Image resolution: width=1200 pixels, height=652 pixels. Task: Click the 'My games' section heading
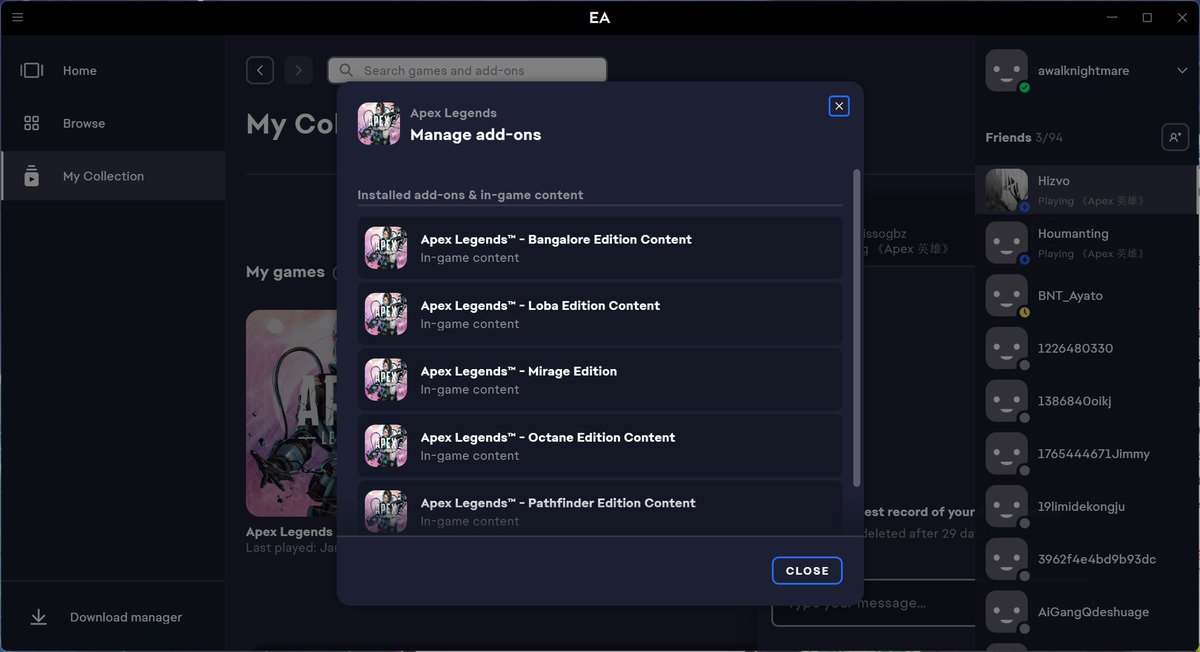point(285,272)
